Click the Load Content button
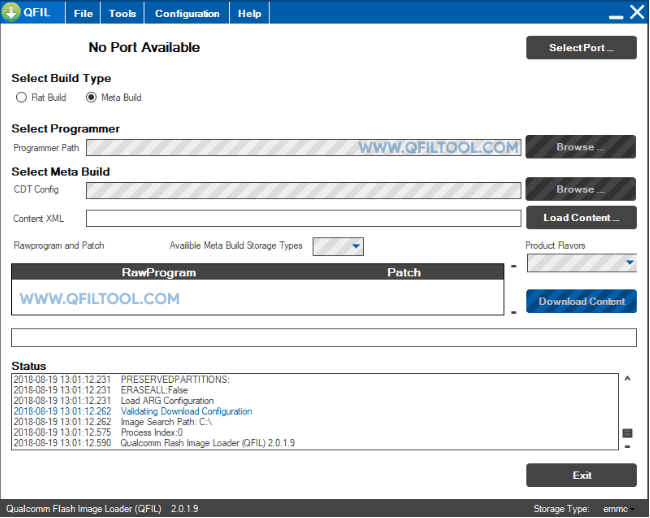The height and width of the screenshot is (518, 650). click(x=581, y=218)
